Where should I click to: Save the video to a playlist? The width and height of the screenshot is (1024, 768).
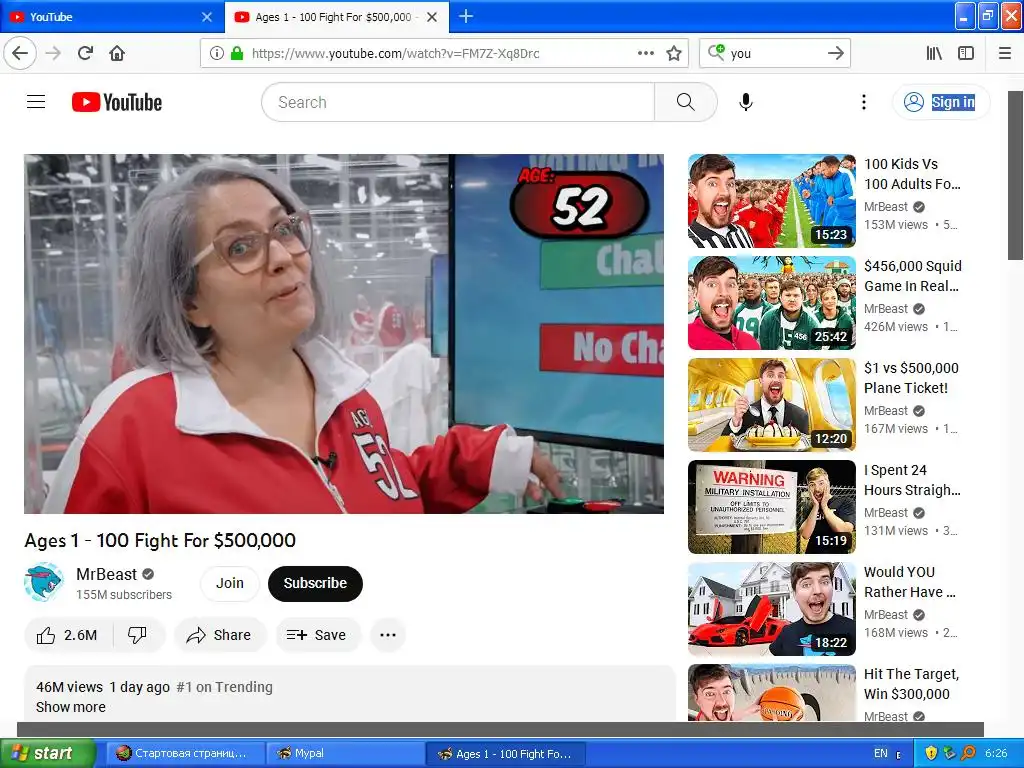point(317,635)
